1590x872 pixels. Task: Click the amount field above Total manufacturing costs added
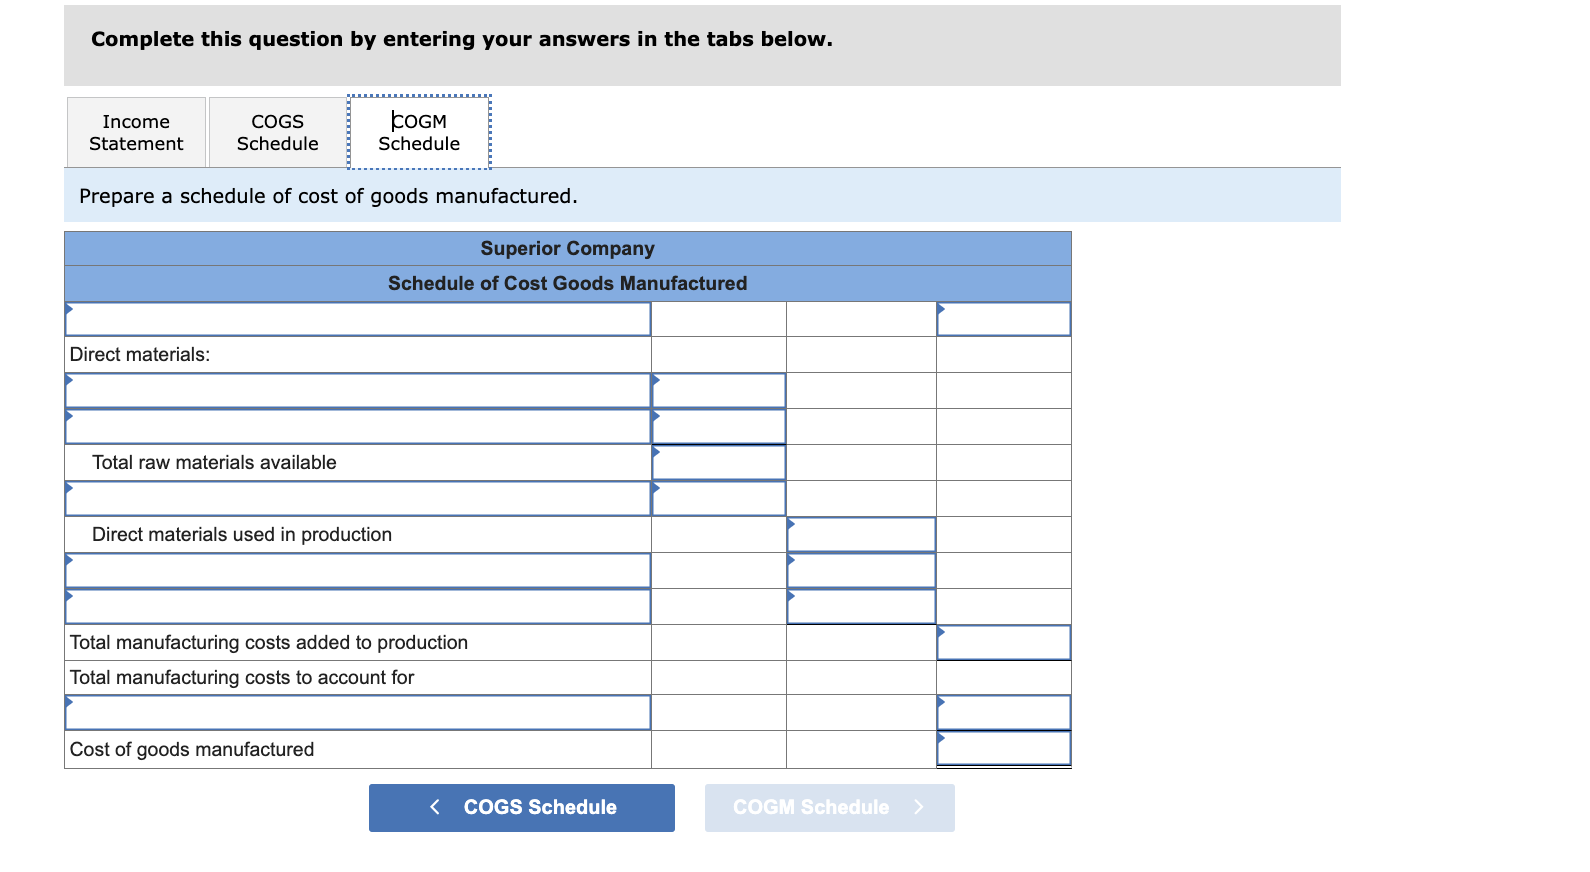pyautogui.click(x=861, y=606)
